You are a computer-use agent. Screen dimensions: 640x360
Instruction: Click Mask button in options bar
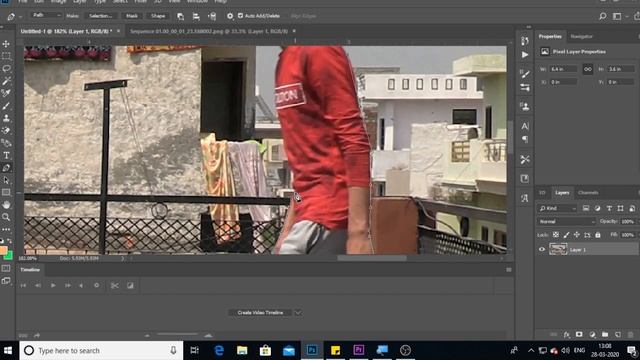coord(132,16)
